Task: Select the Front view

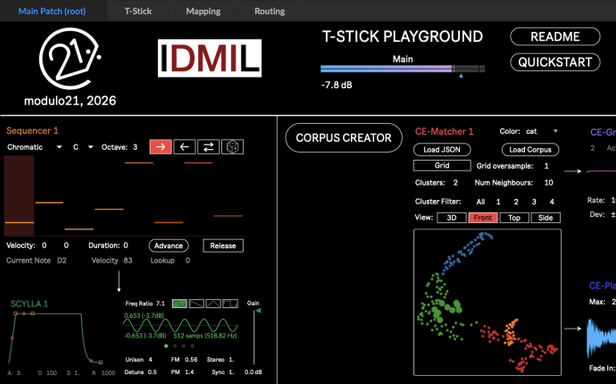Action: pos(483,218)
